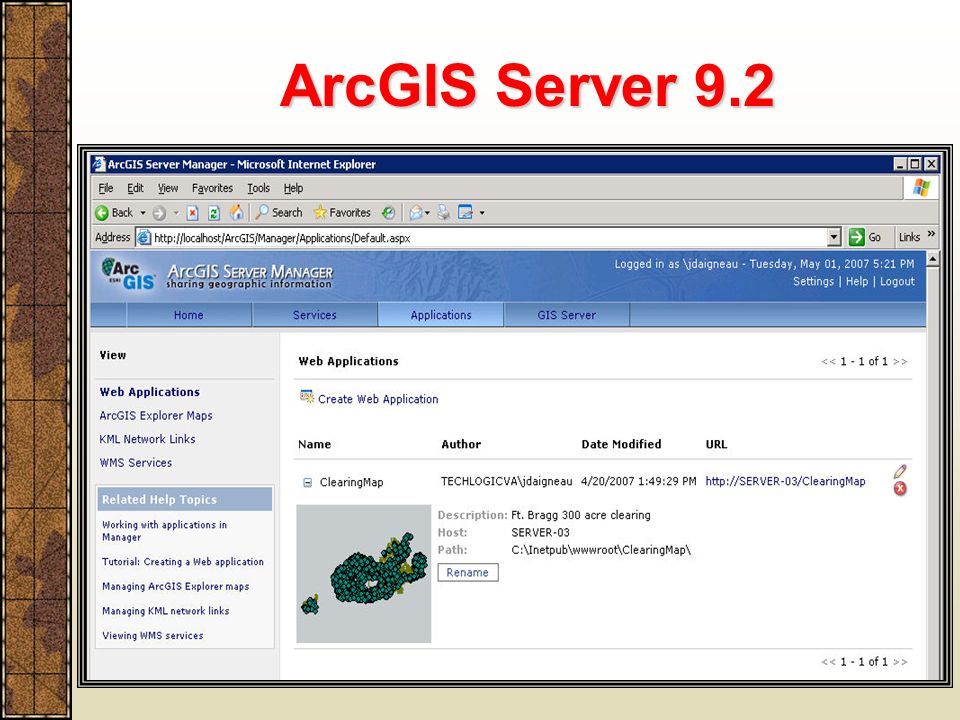Click the Home page icon in the browser toolbar

click(236, 212)
